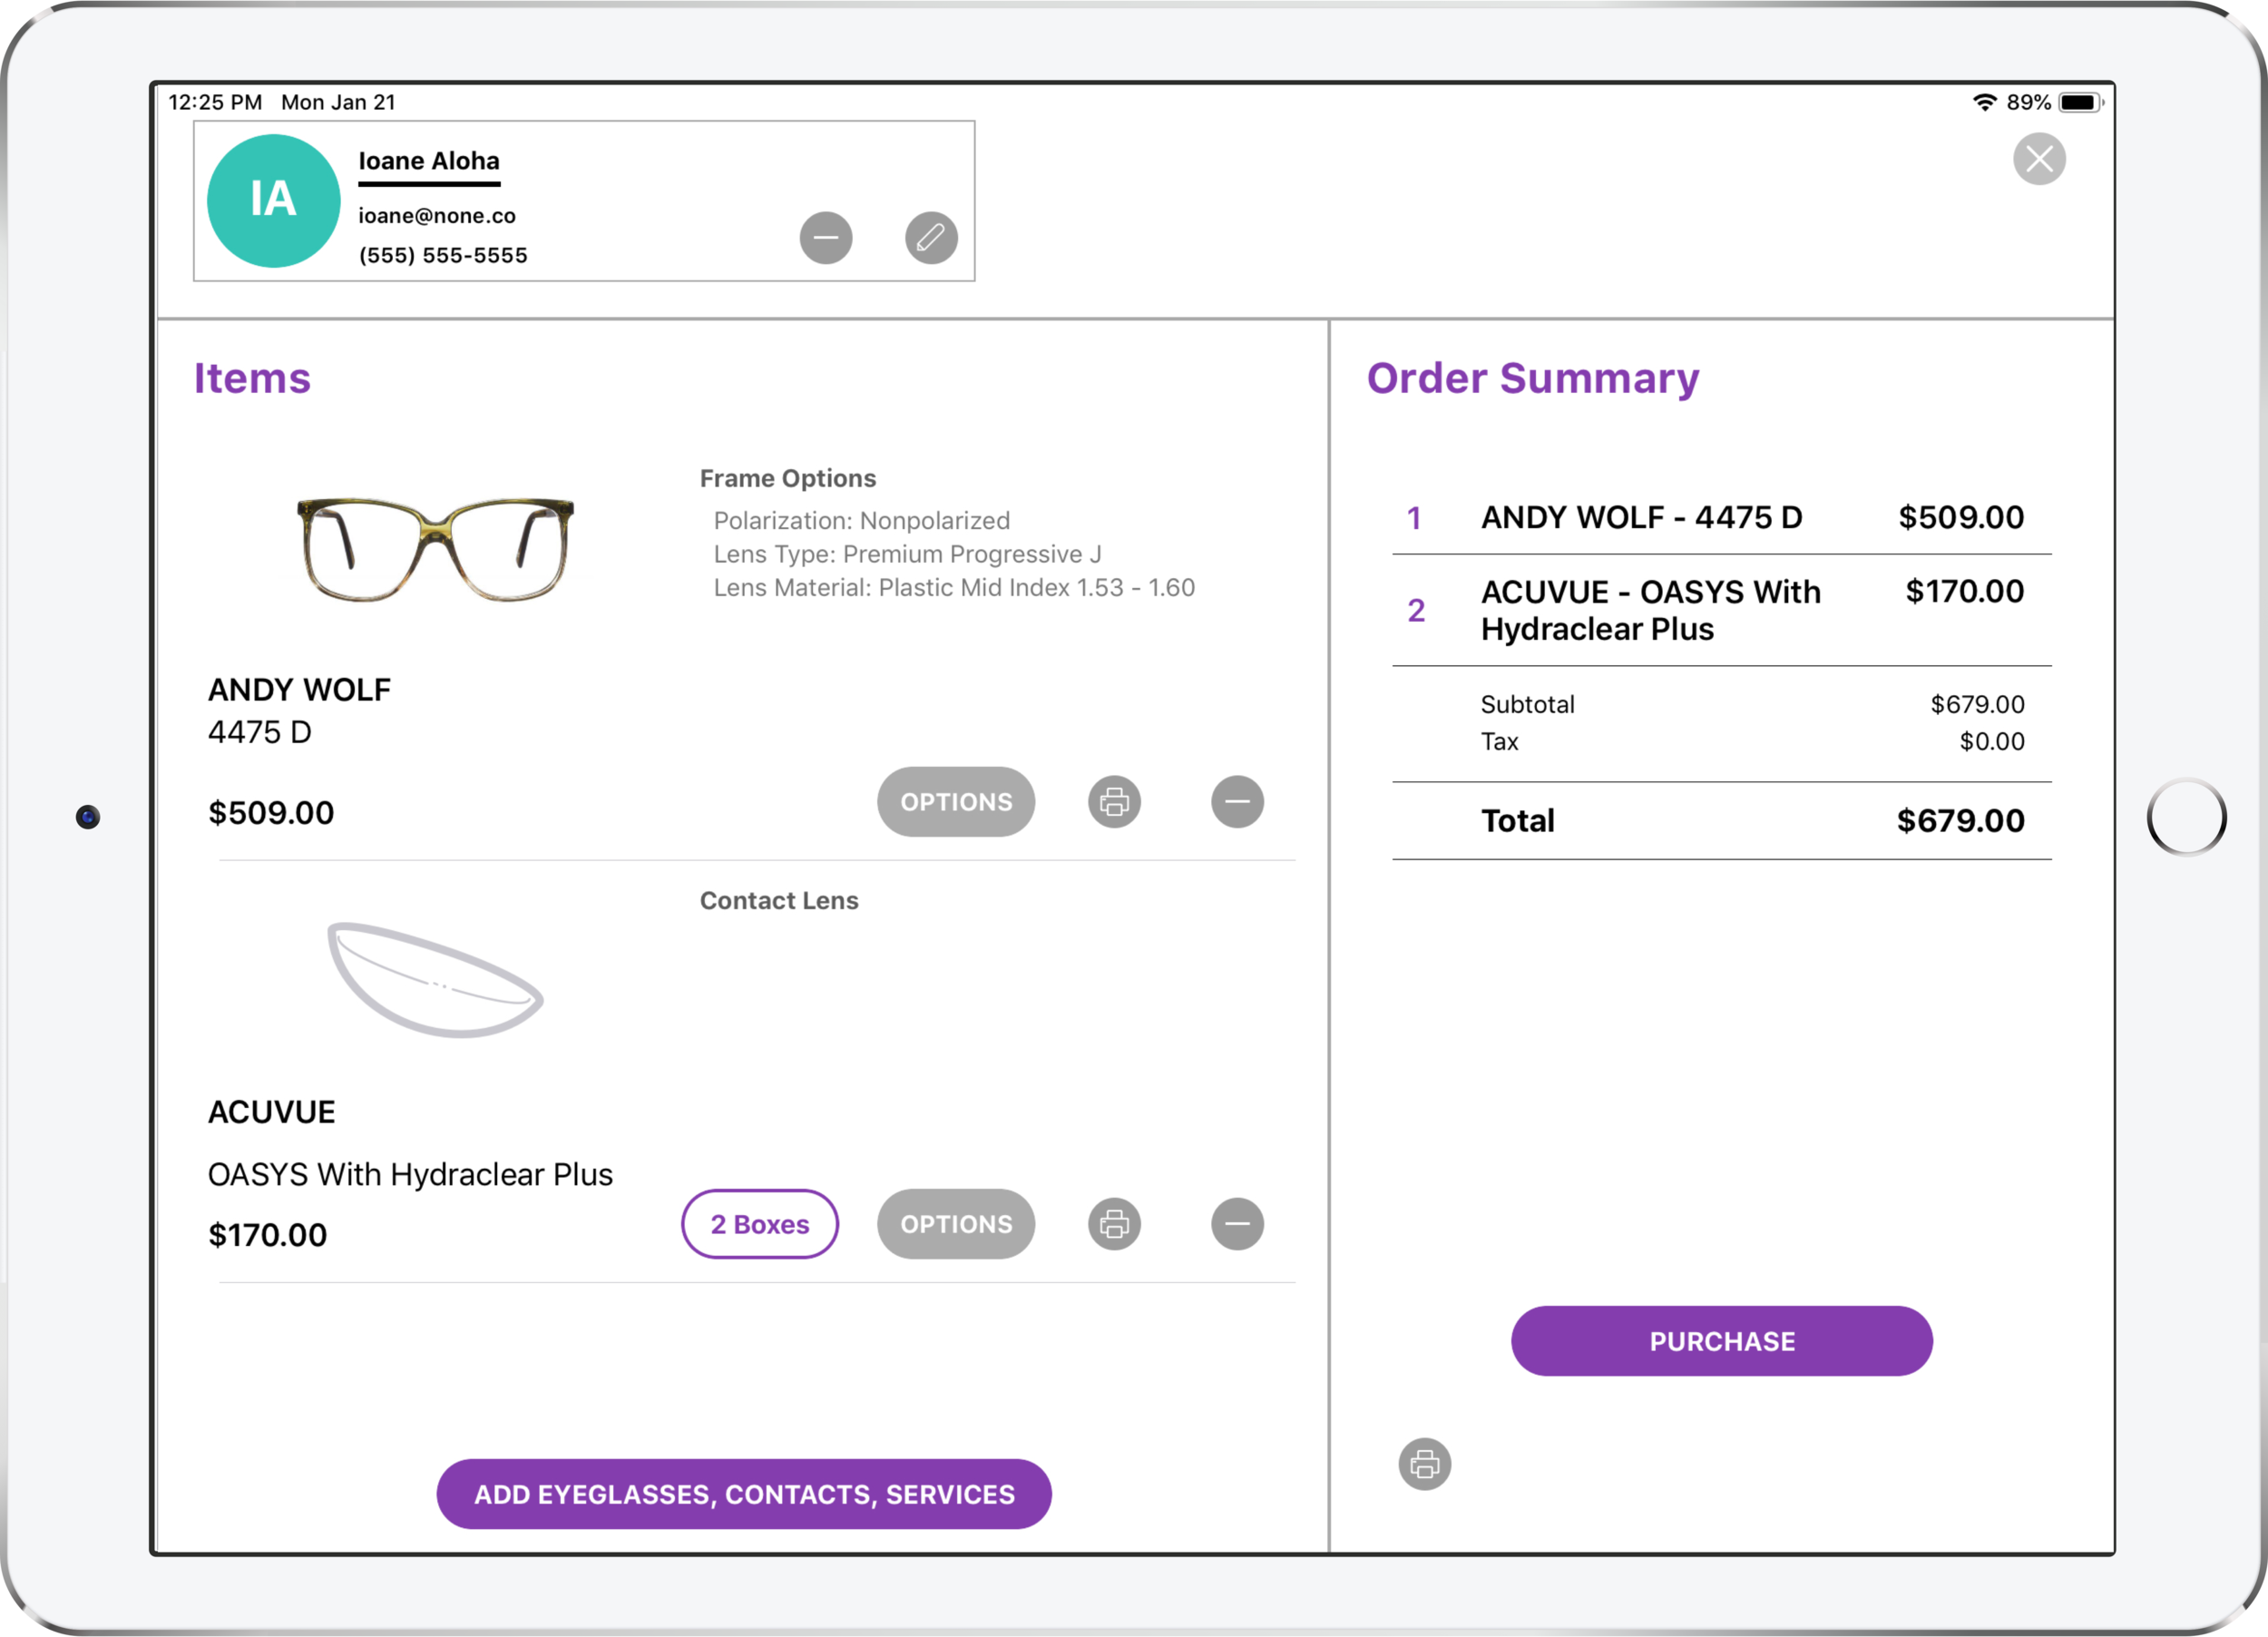Image resolution: width=2268 pixels, height=1637 pixels.
Task: Open the contact lens image
Action: tap(435, 980)
